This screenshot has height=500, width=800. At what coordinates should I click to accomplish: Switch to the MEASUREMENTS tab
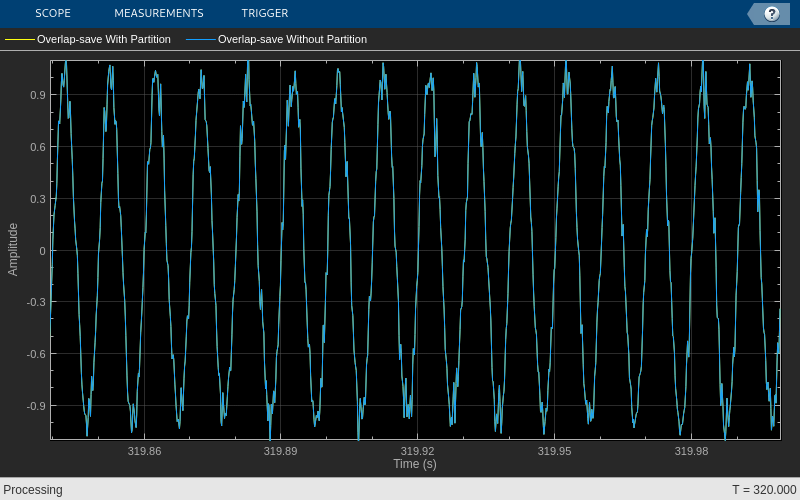pyautogui.click(x=159, y=13)
